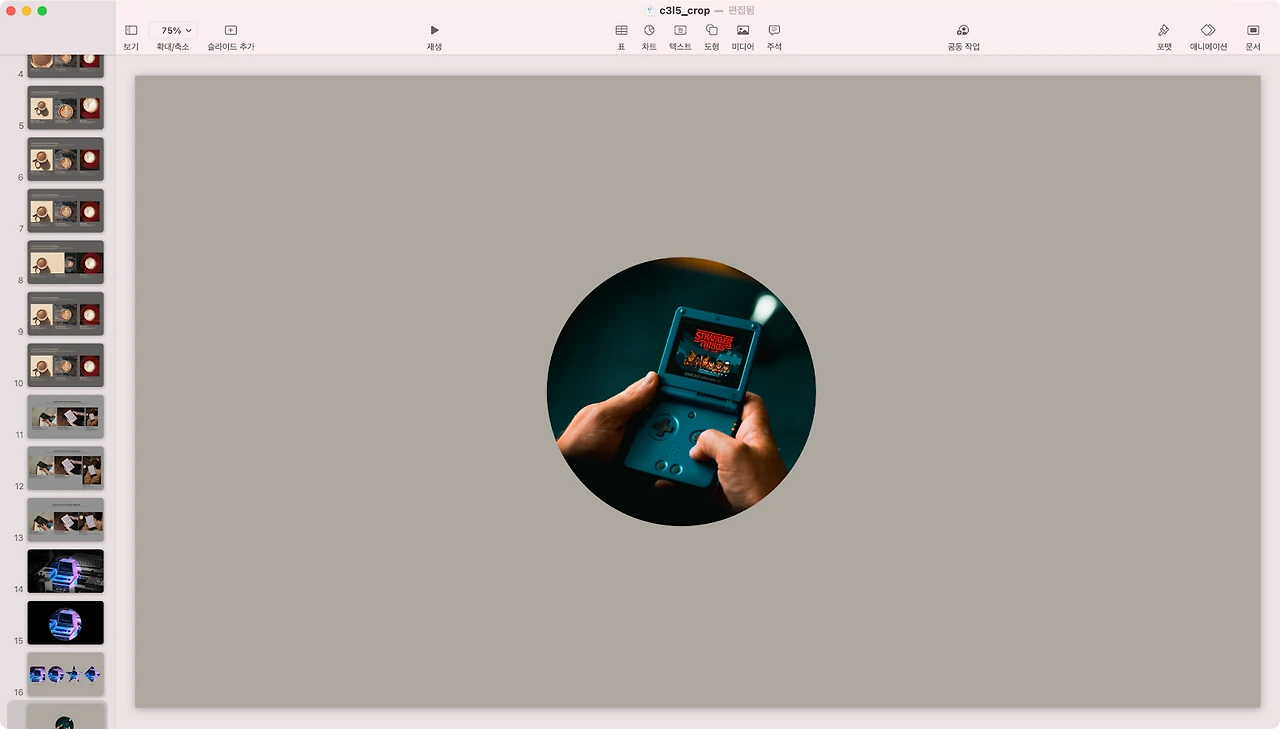Add a comment with the 주석 icon
1280x729 pixels.
pos(774,31)
